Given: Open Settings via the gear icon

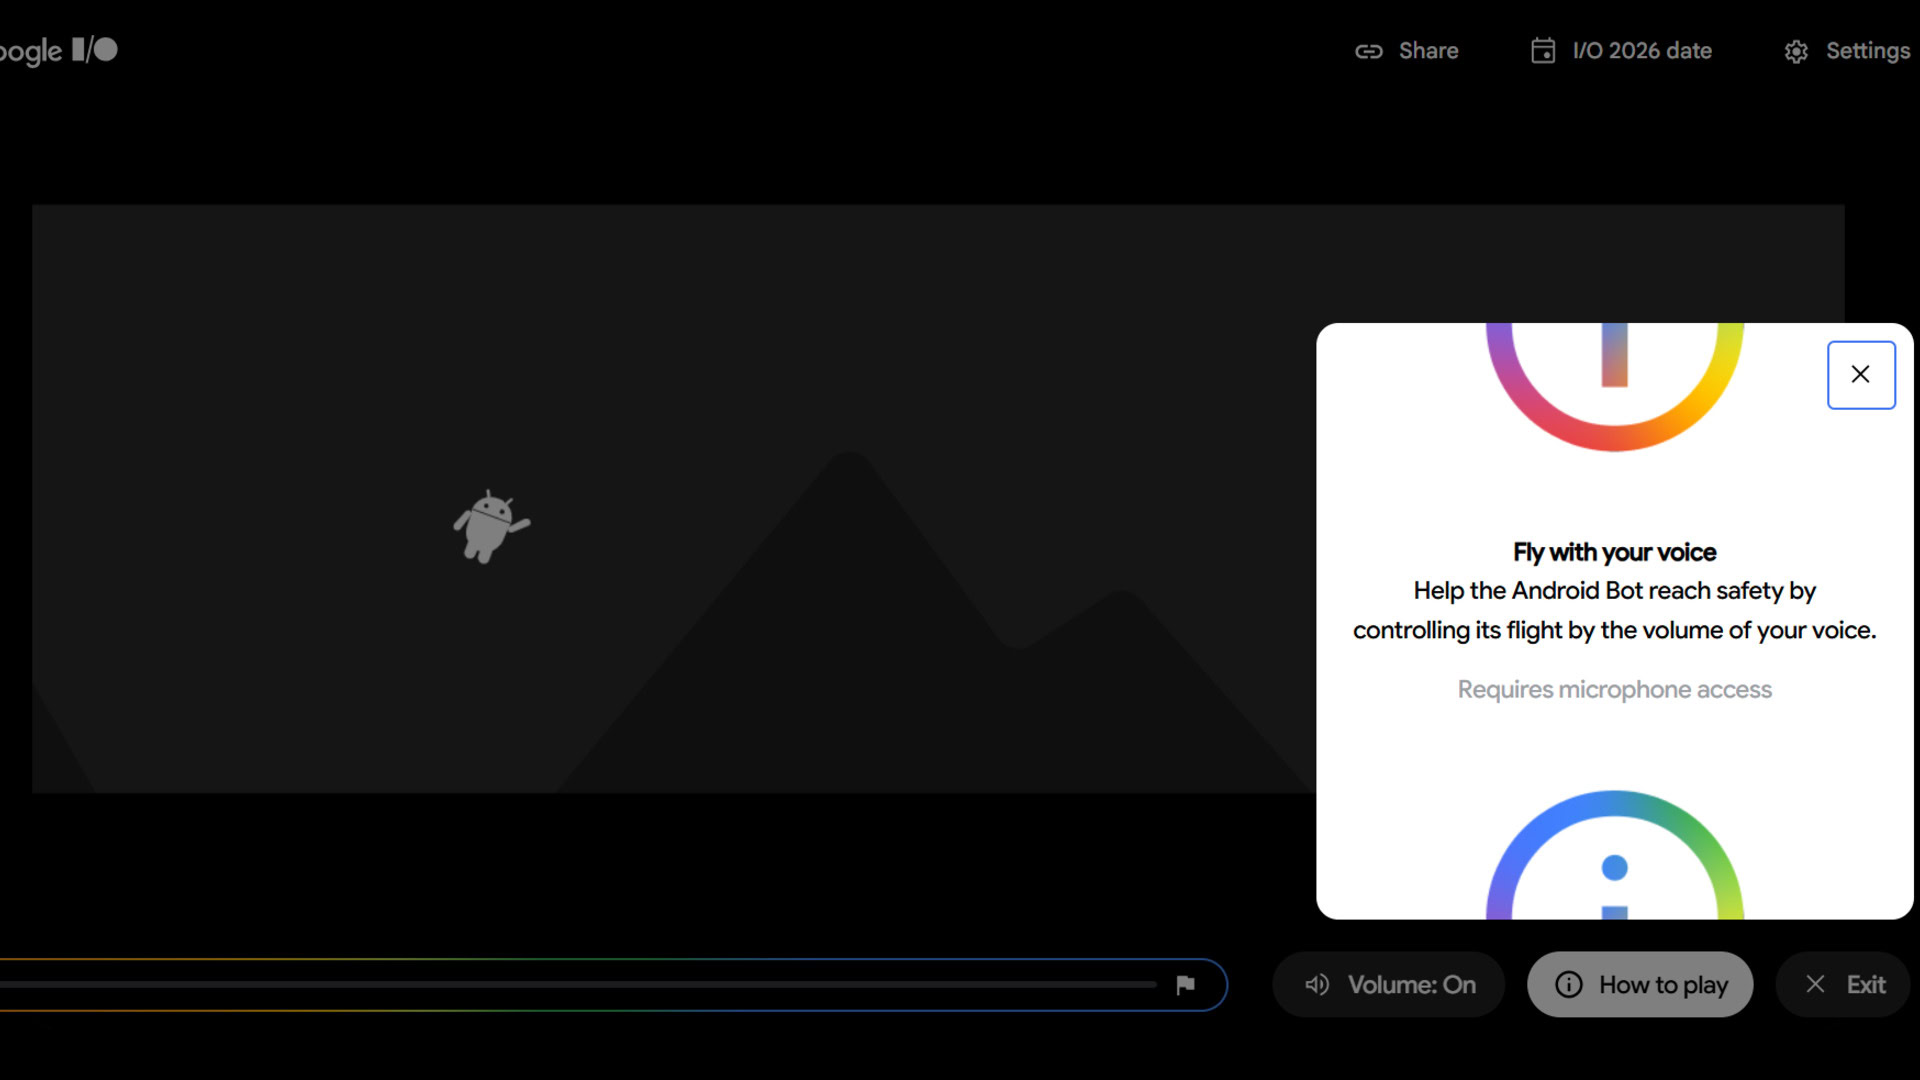Looking at the screenshot, I should 1796,50.
